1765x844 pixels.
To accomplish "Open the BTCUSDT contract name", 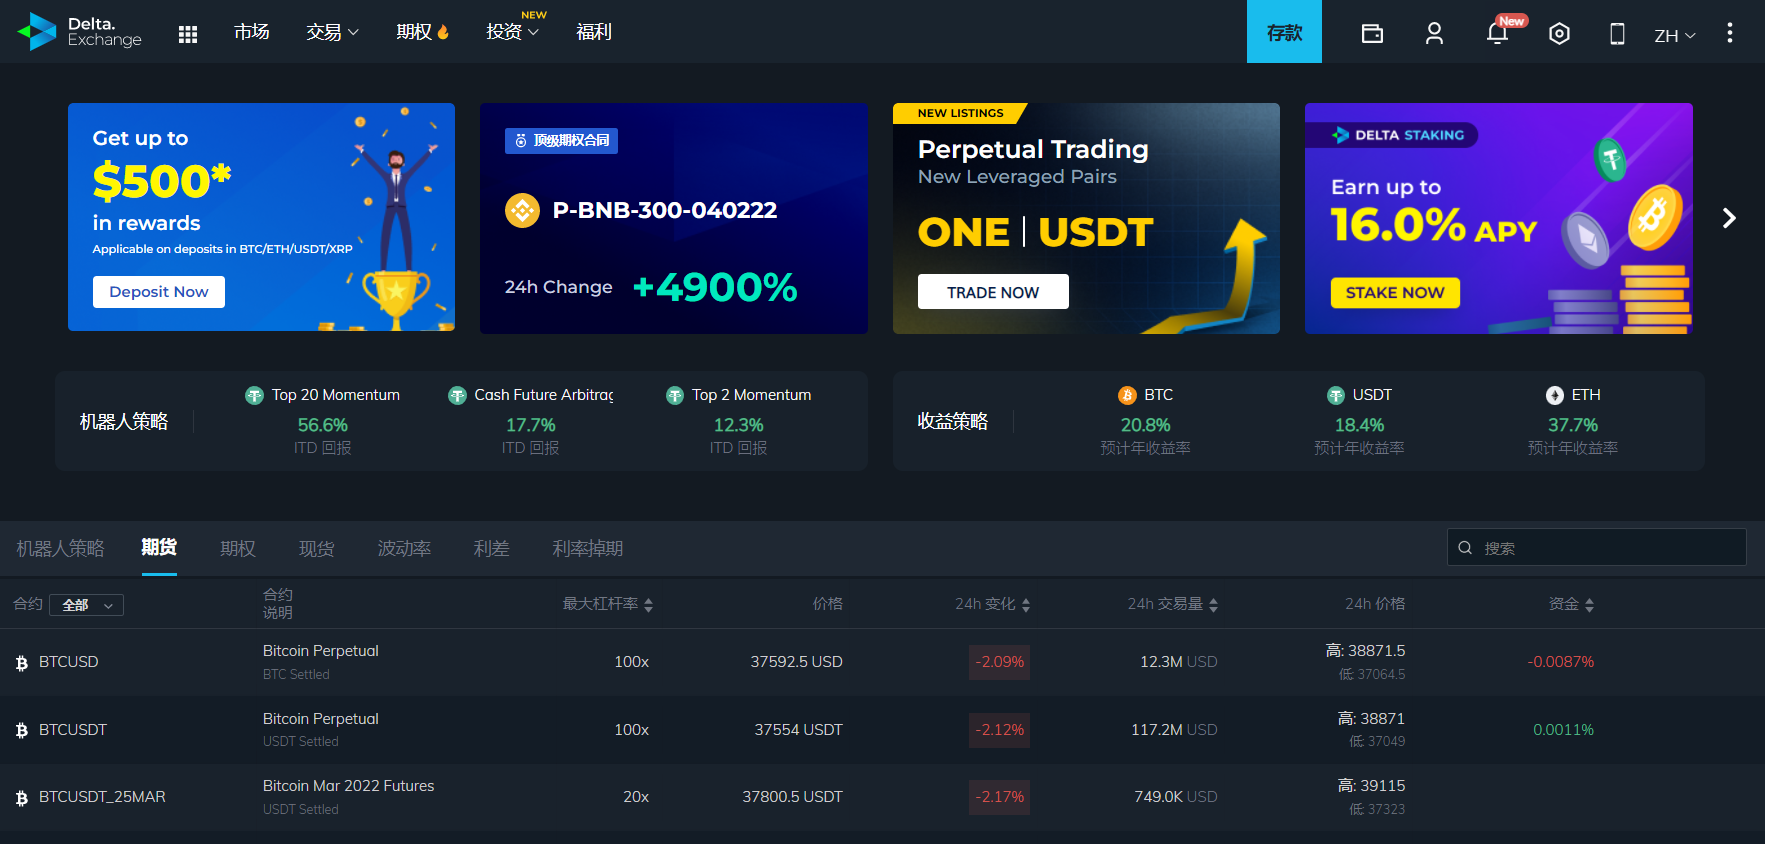I will point(73,730).
